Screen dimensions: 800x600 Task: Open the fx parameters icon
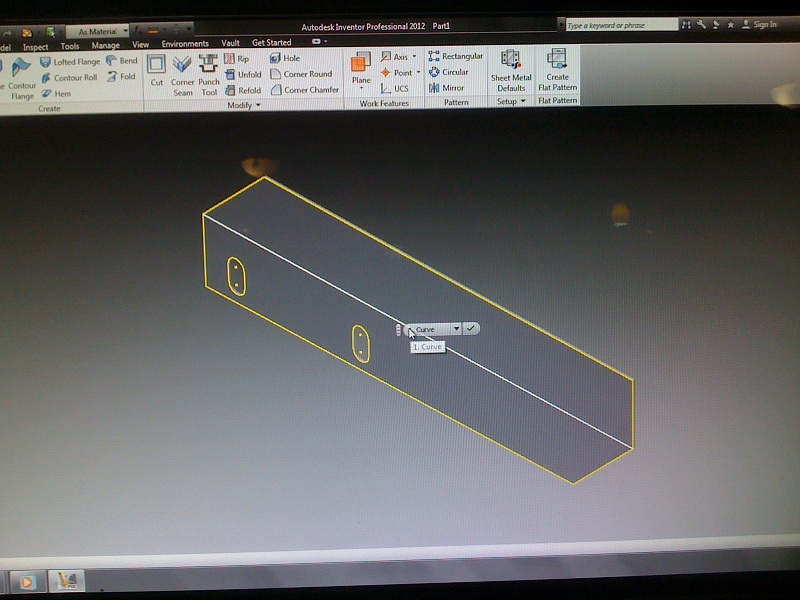[x=138, y=31]
